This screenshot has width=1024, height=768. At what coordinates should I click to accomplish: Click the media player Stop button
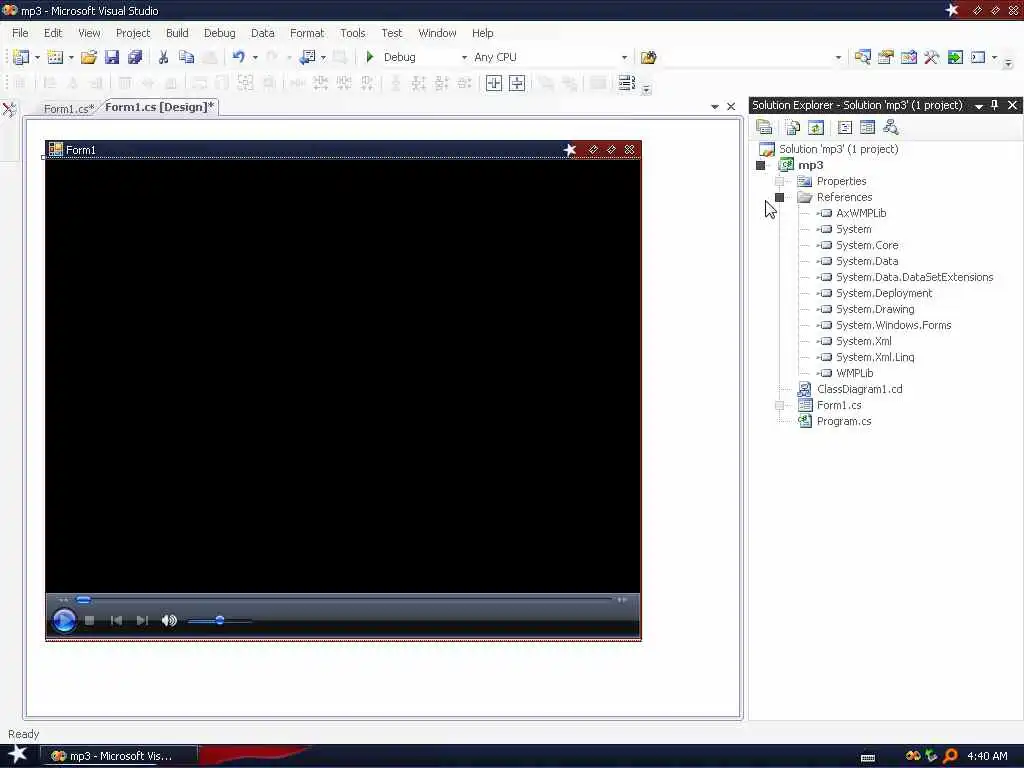pos(89,620)
